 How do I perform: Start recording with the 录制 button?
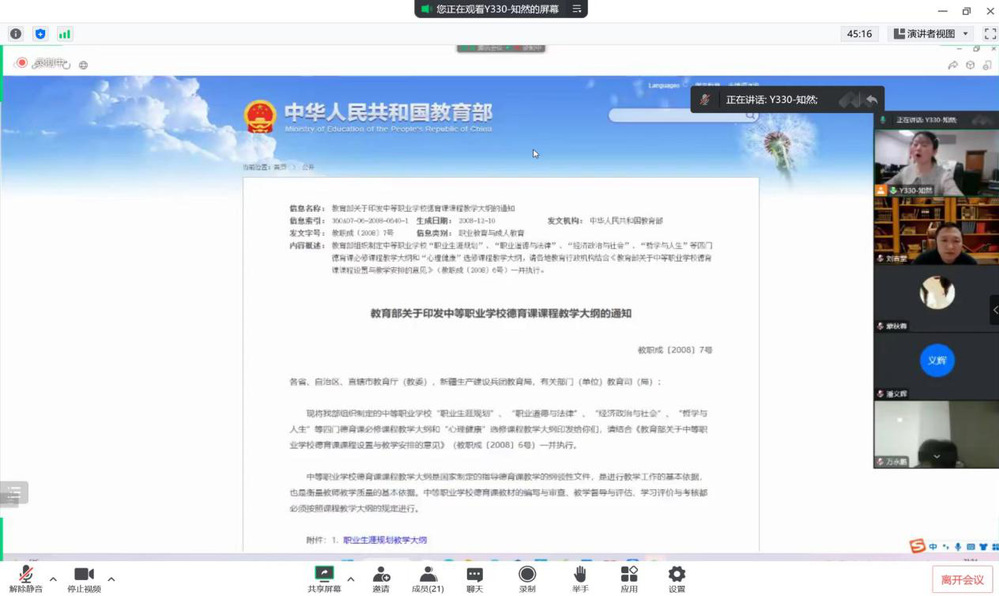[x=527, y=576]
